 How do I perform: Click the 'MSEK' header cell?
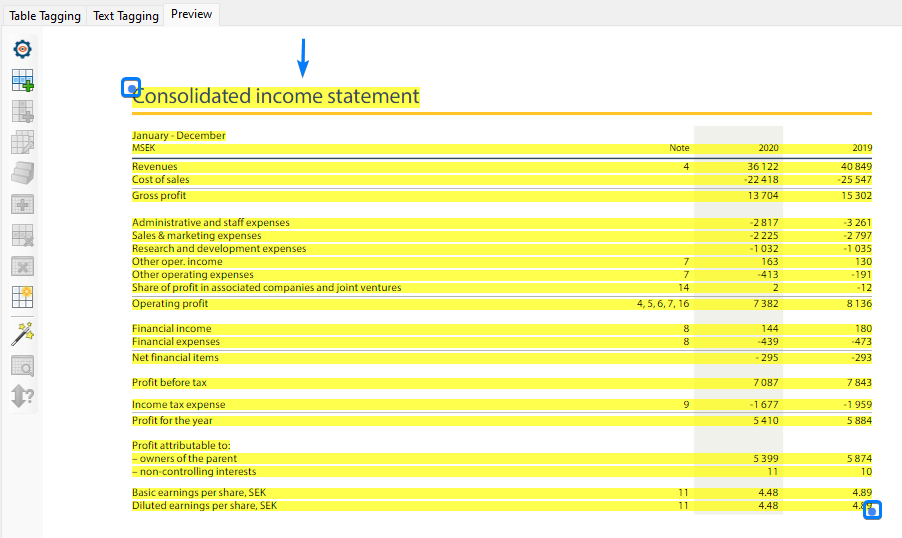tap(143, 148)
